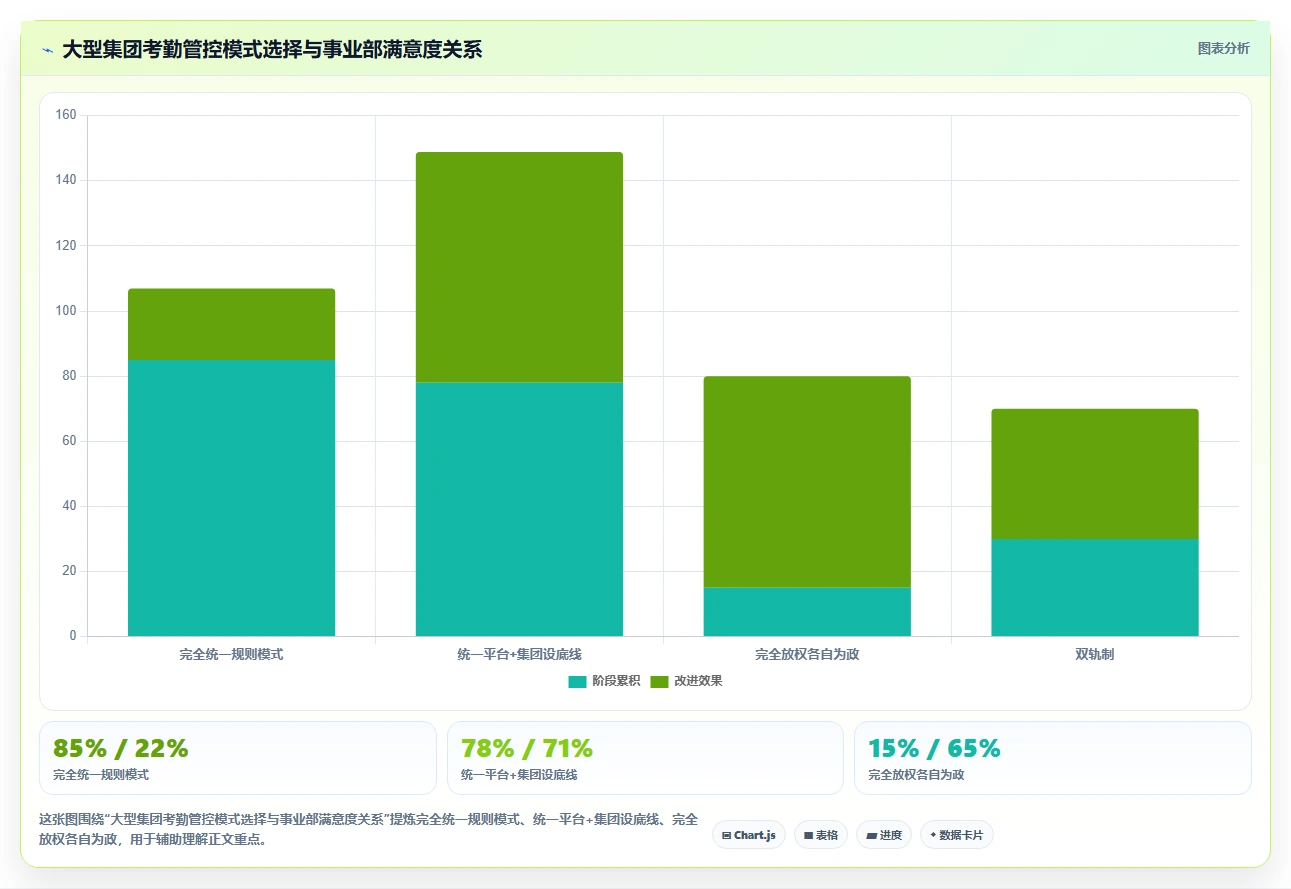Click the x-axis label 完全统一规则模式

coord(231,655)
